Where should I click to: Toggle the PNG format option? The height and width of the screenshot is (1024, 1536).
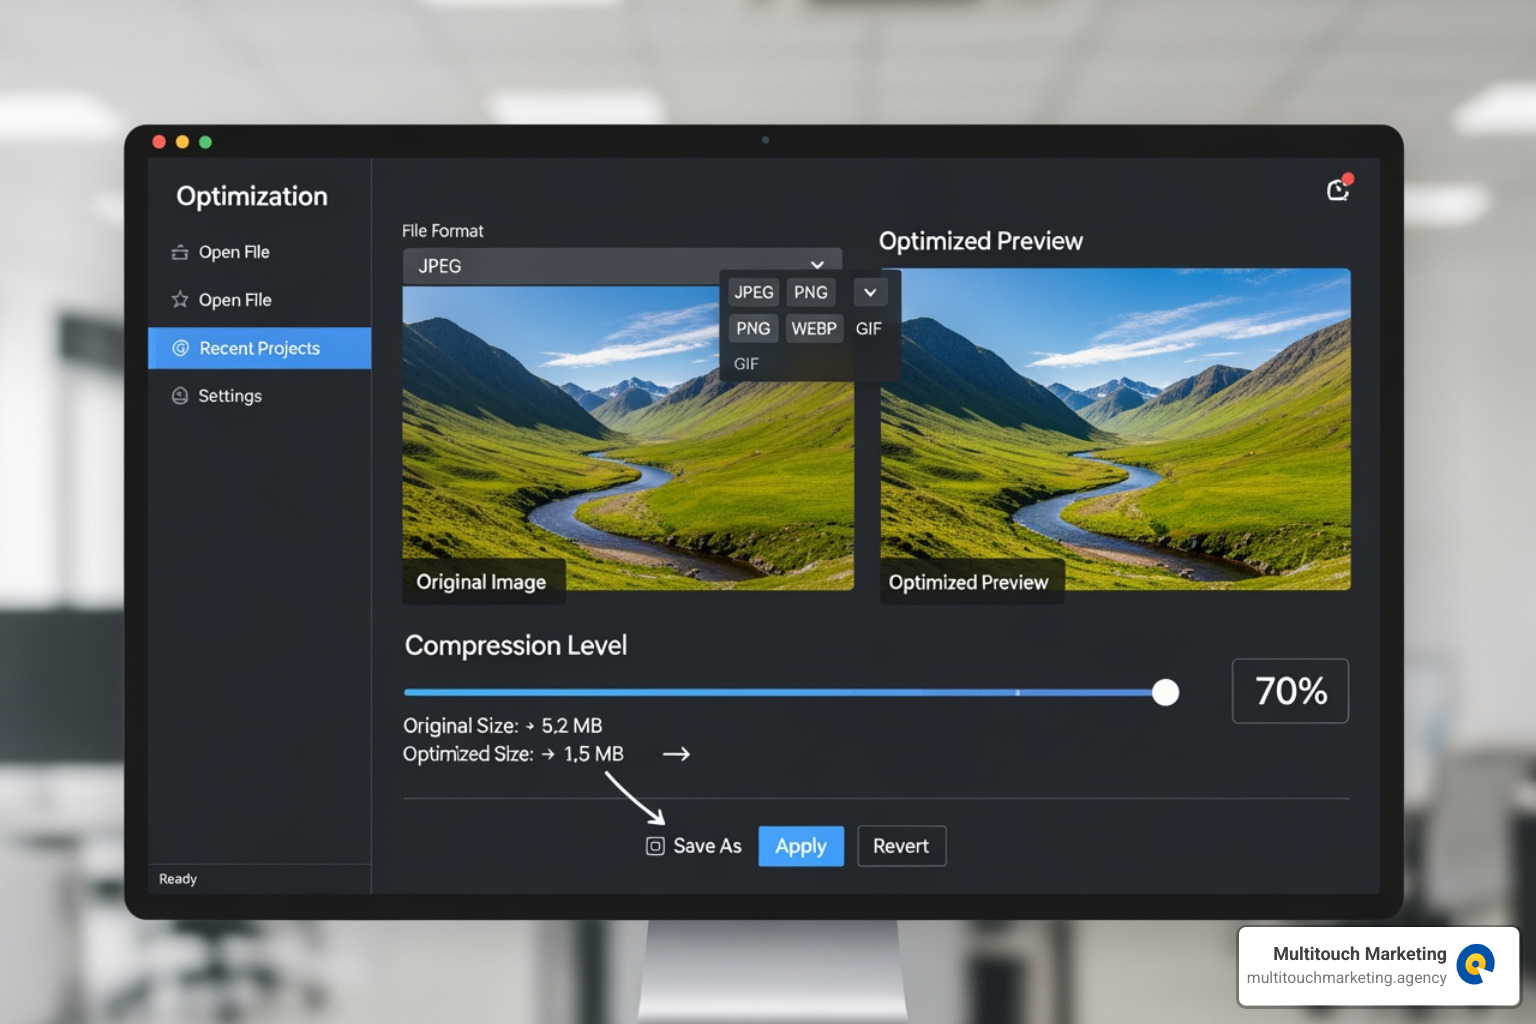[x=811, y=291]
